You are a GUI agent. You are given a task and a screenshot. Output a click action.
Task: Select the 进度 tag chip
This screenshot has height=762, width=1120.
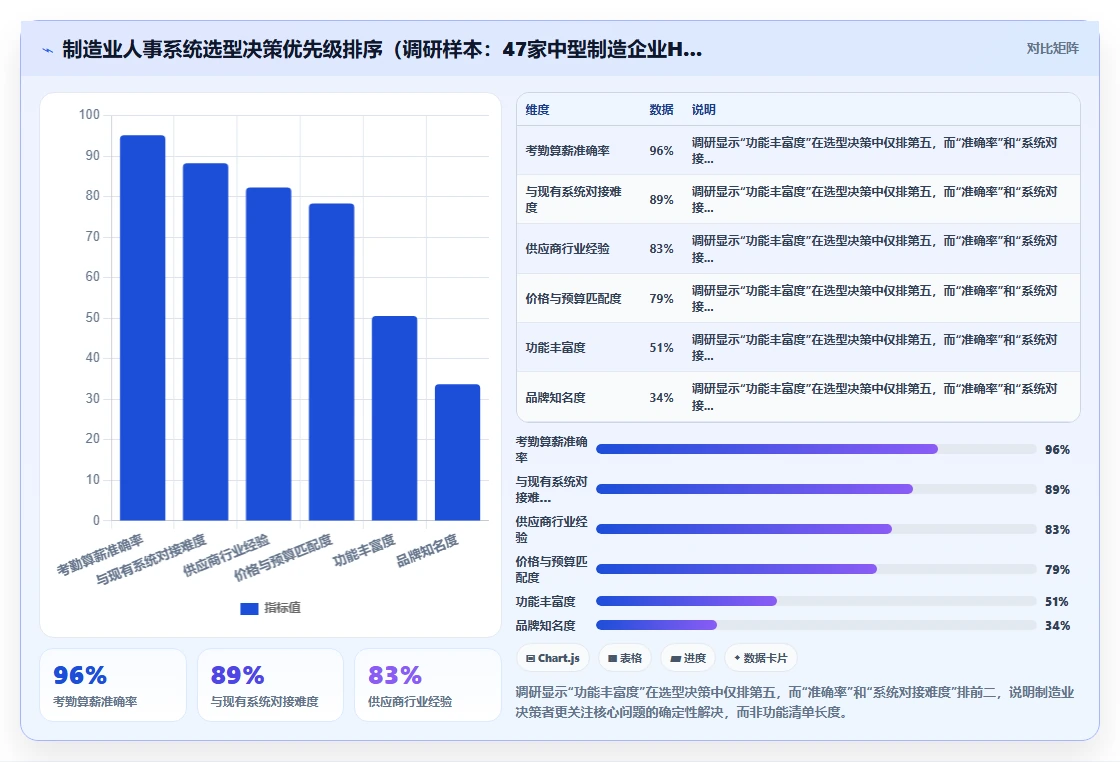pyautogui.click(x=688, y=658)
